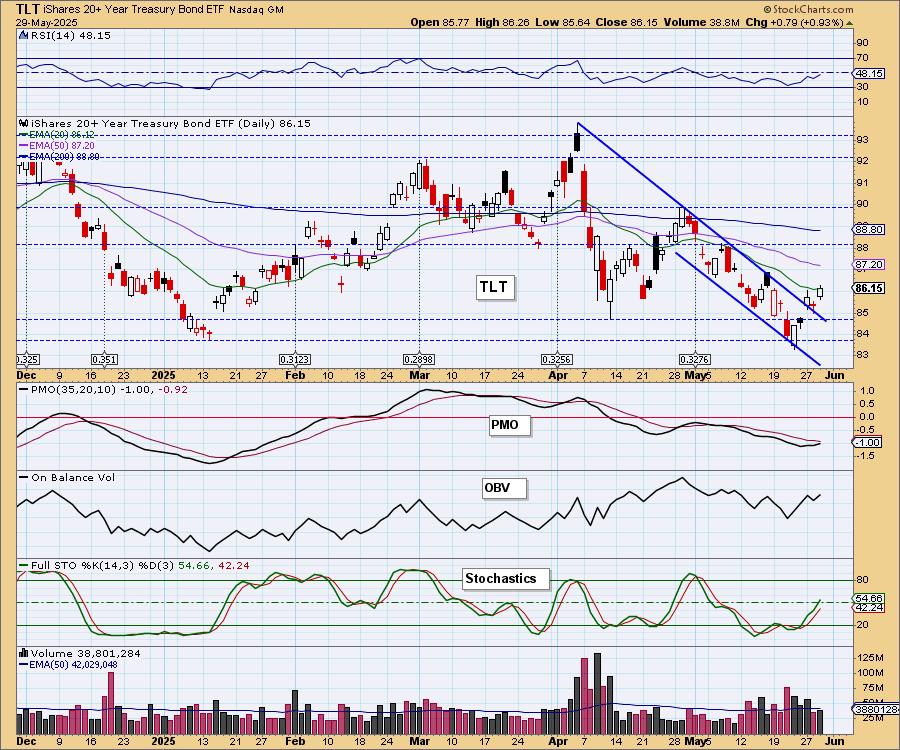900x750 pixels.
Task: Click the 0.3276 dividend marker
Action: (x=695, y=360)
